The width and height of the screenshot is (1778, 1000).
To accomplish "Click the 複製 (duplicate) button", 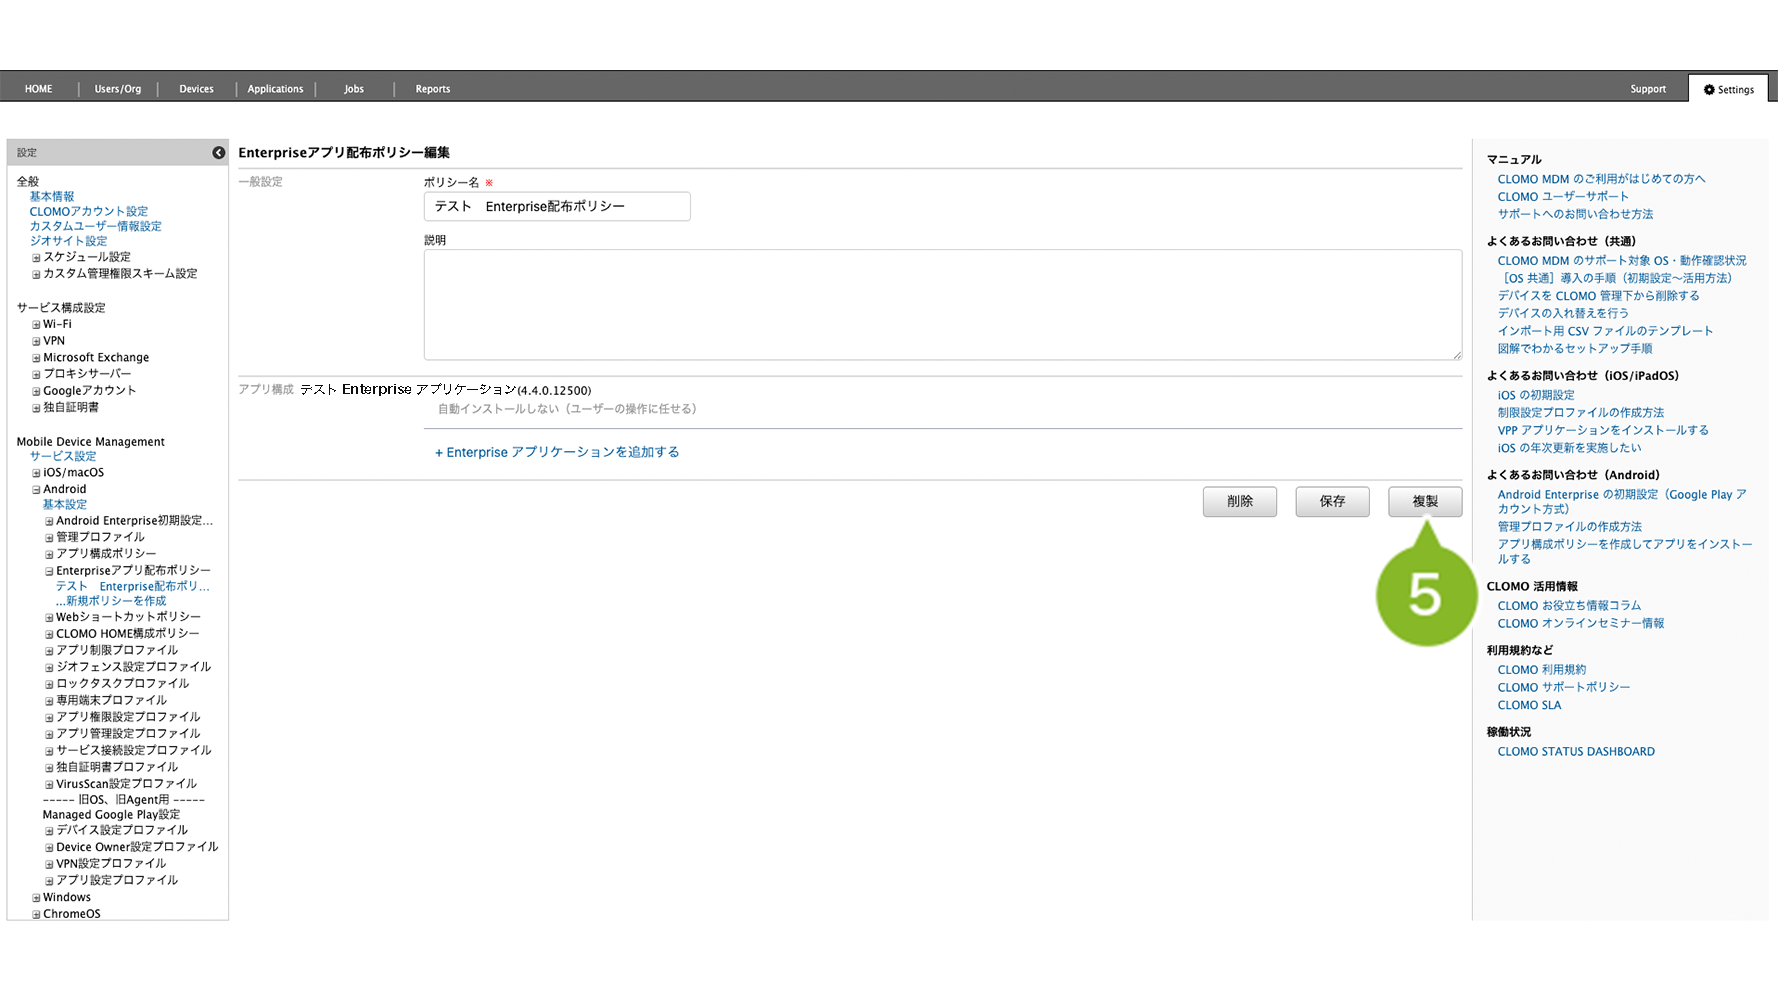I will click(x=1424, y=501).
